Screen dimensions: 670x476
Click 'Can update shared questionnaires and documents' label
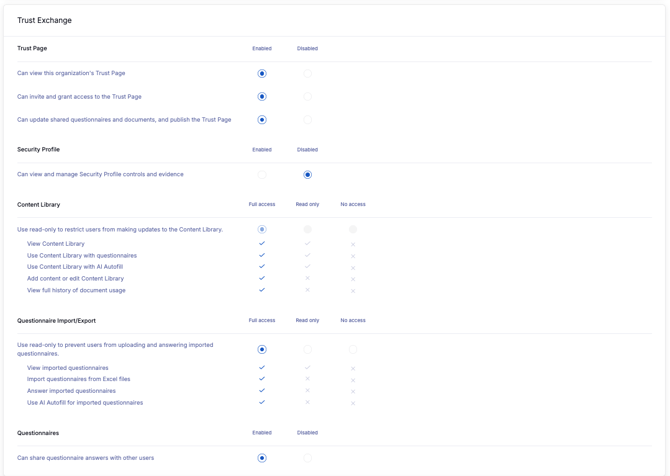124,120
